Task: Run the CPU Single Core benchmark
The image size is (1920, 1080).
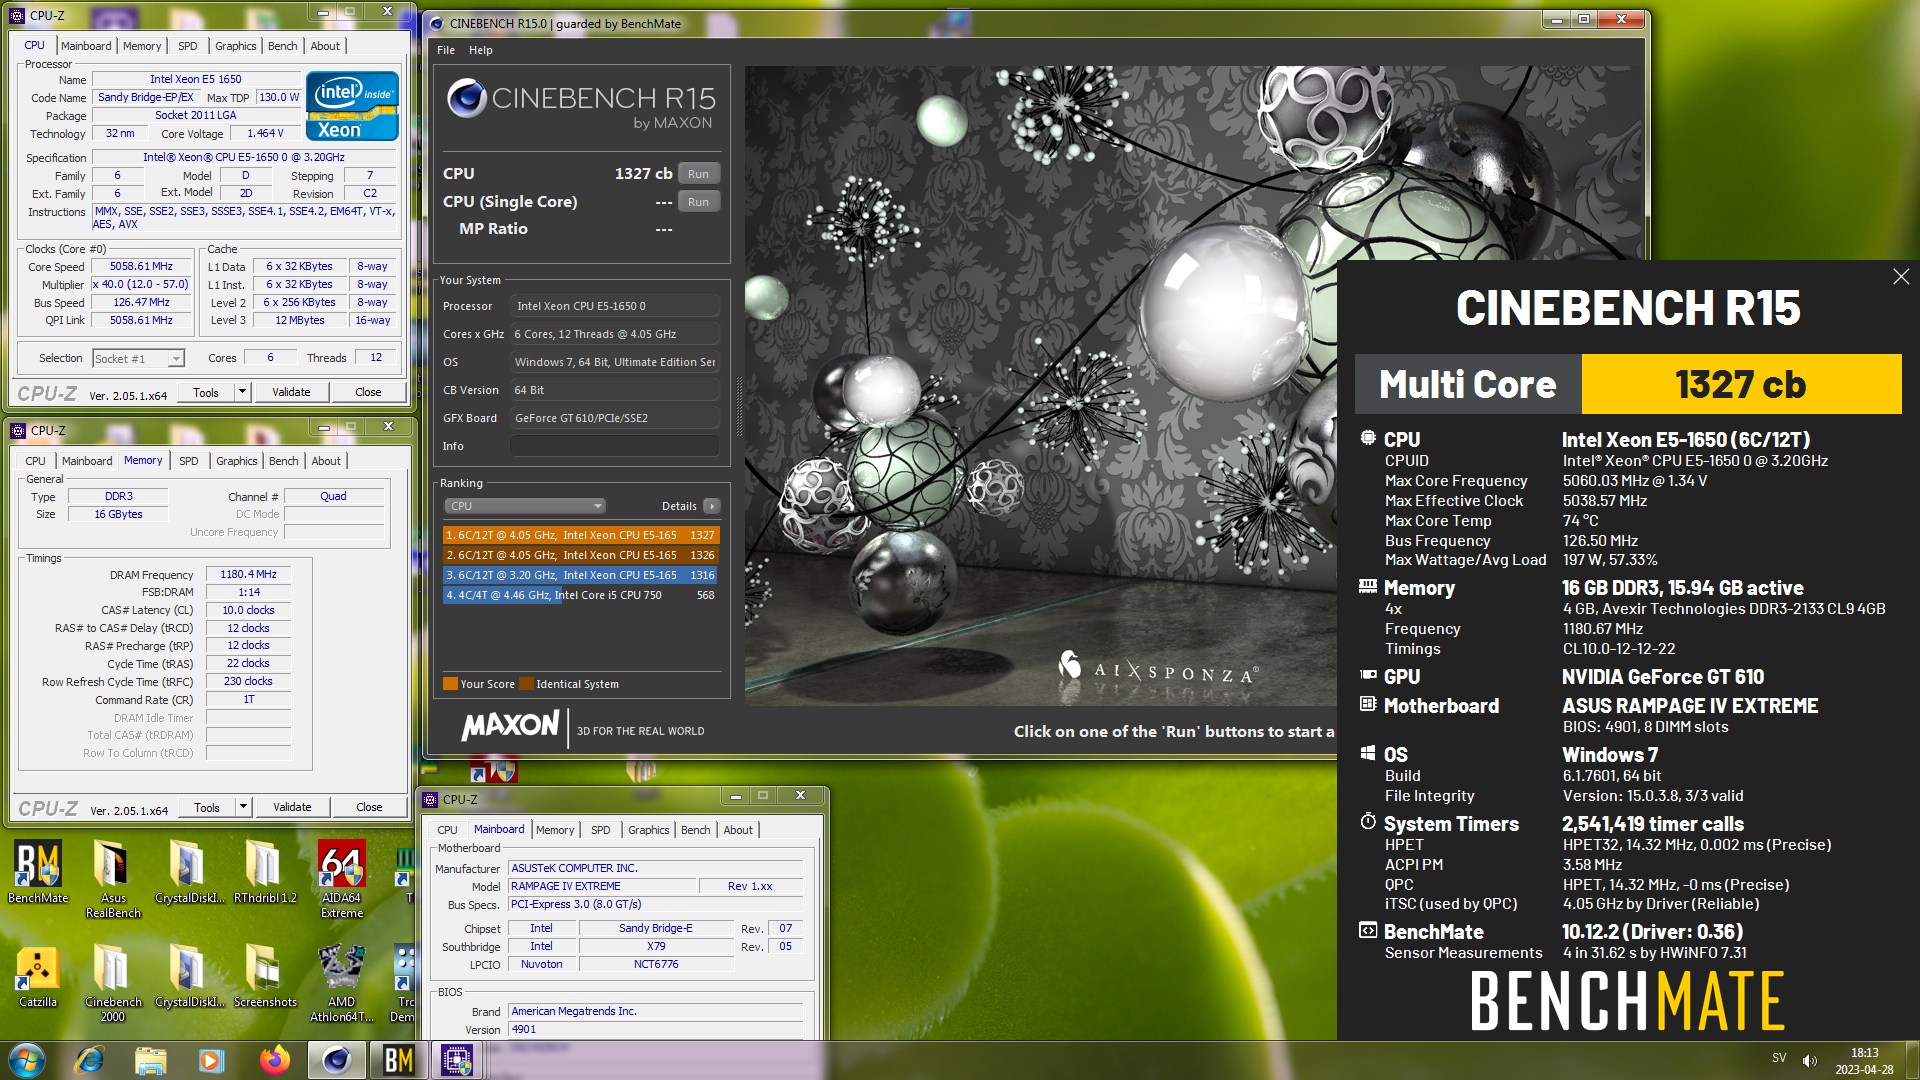Action: tap(698, 202)
